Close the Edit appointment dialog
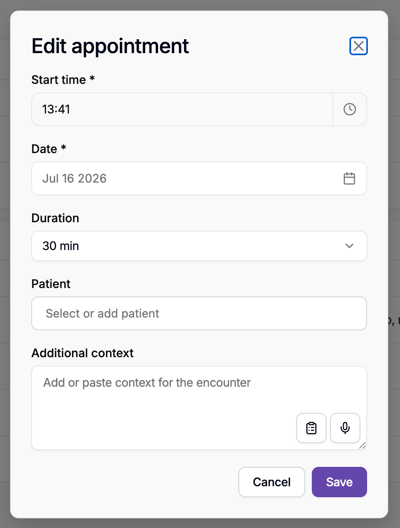 point(358,46)
